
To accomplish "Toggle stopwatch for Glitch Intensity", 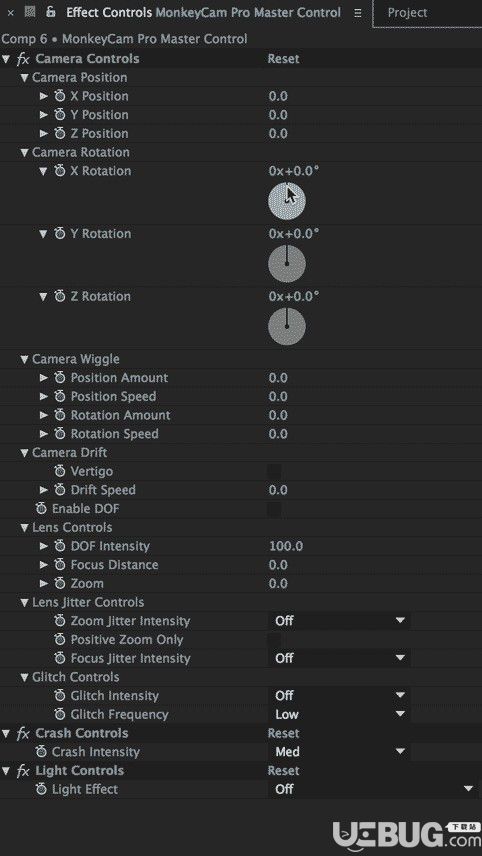I will [x=59, y=696].
